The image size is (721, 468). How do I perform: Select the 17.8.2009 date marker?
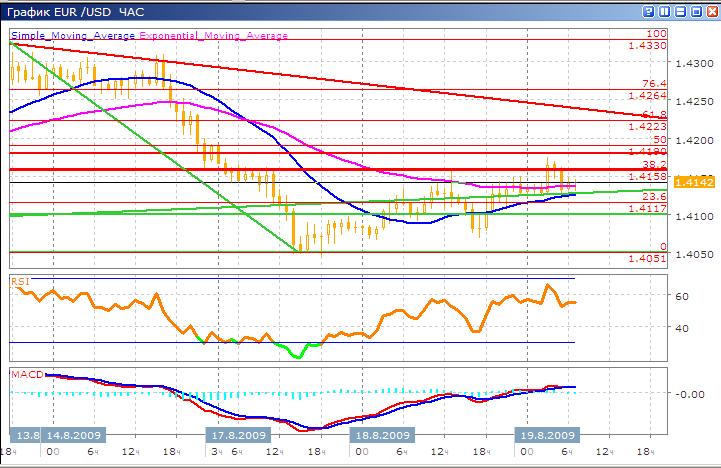click(239, 436)
